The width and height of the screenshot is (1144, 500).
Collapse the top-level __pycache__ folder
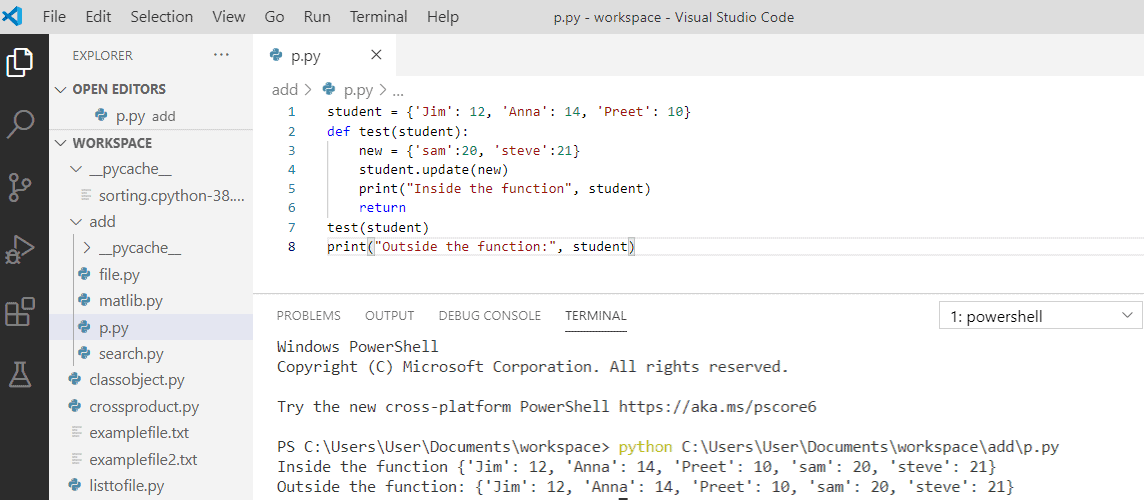(x=76, y=169)
